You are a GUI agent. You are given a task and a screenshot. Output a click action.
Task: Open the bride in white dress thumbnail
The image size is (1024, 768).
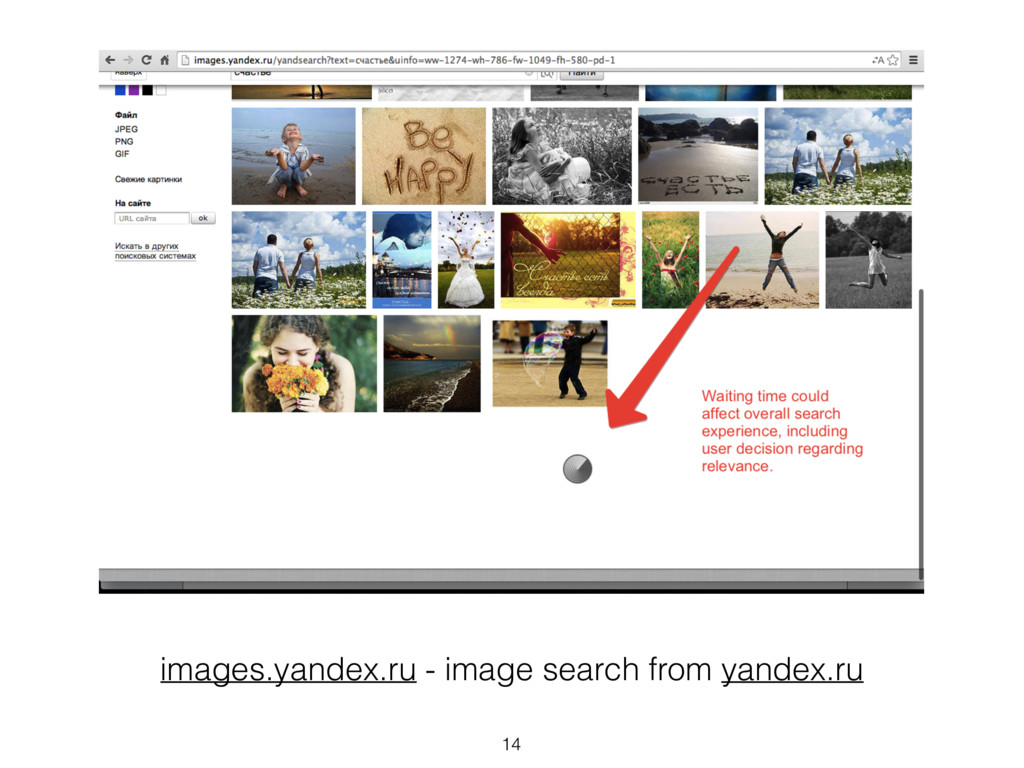point(466,259)
